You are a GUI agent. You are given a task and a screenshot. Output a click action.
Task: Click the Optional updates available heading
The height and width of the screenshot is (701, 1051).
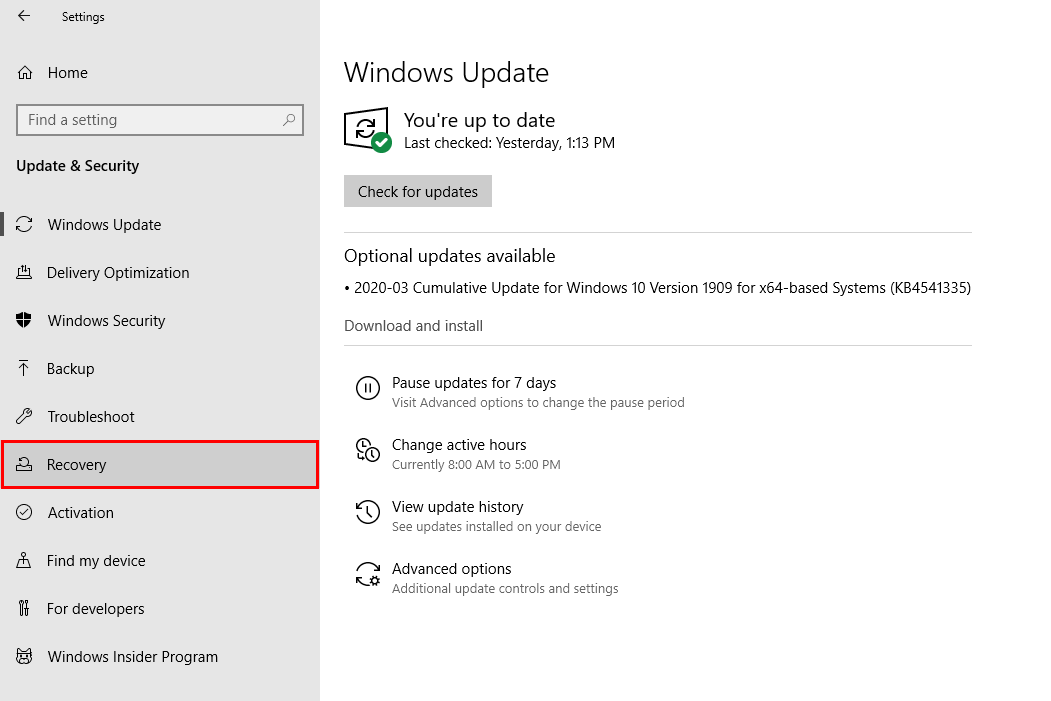(450, 256)
